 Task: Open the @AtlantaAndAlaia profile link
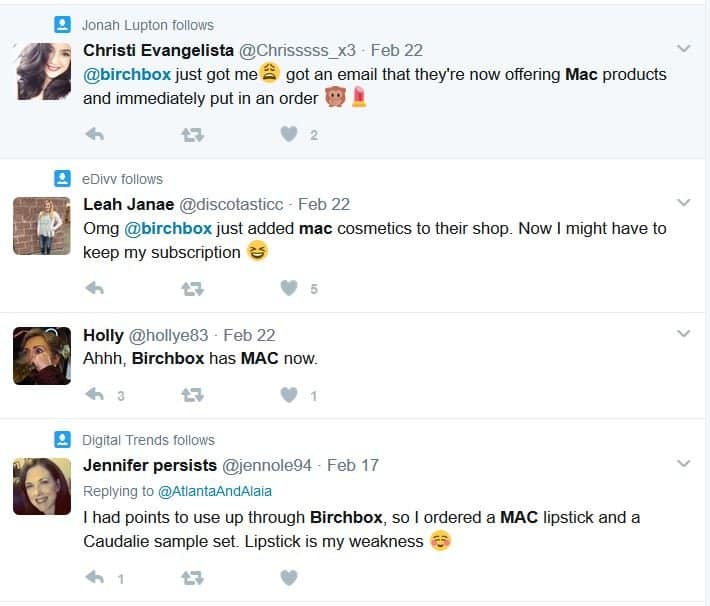[x=213, y=491]
